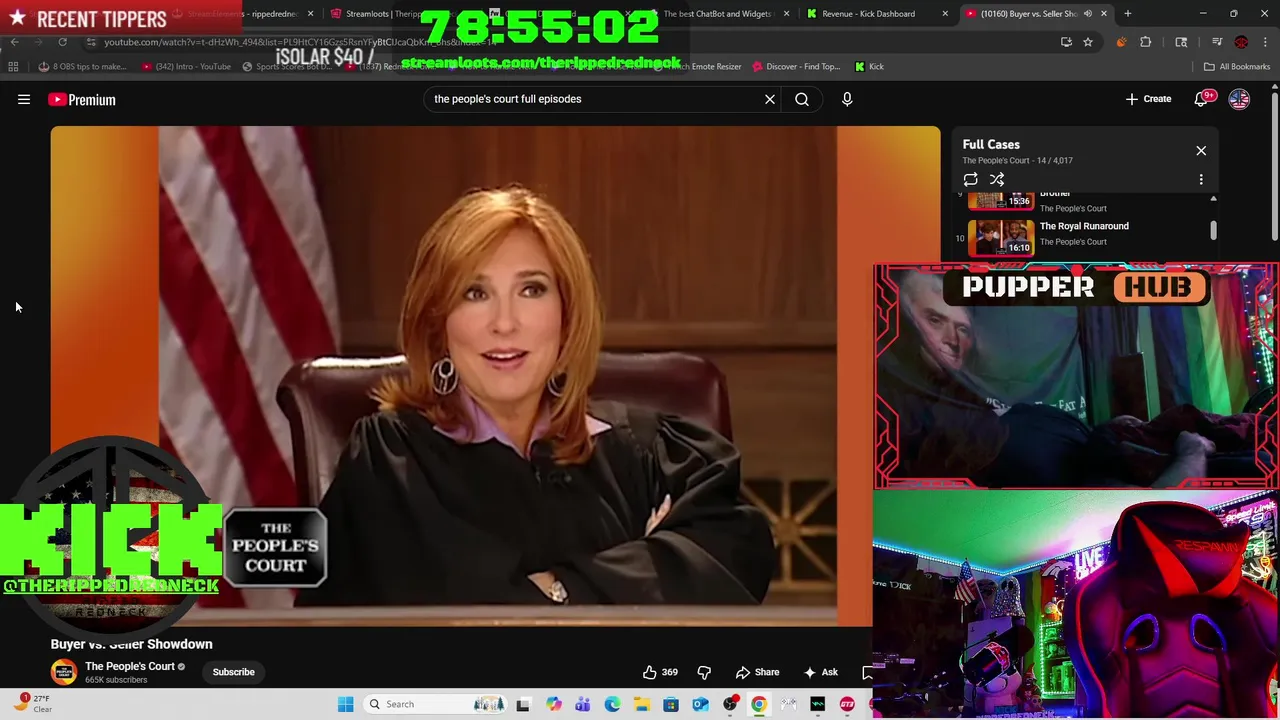The width and height of the screenshot is (1280, 720).
Task: Close the Full Cases playlist panel
Action: pos(1201,151)
